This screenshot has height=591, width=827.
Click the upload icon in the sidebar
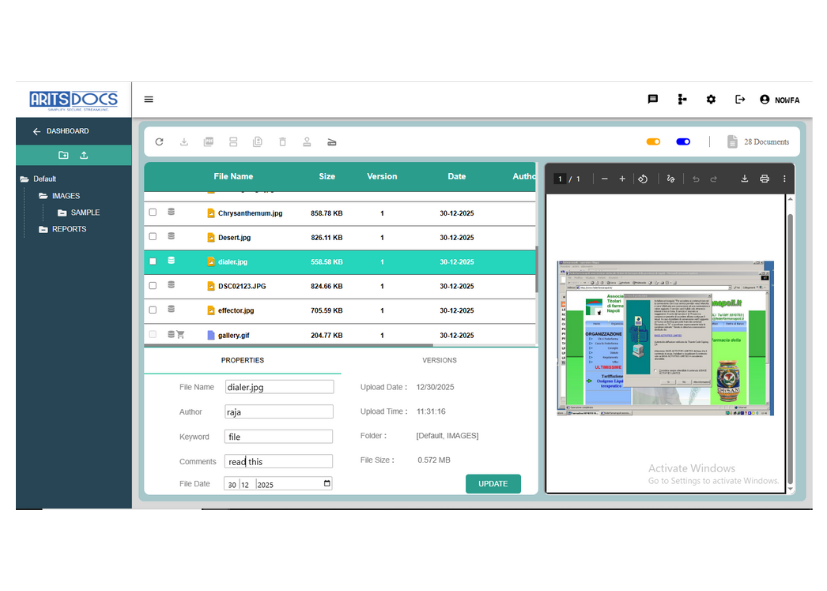(x=84, y=155)
